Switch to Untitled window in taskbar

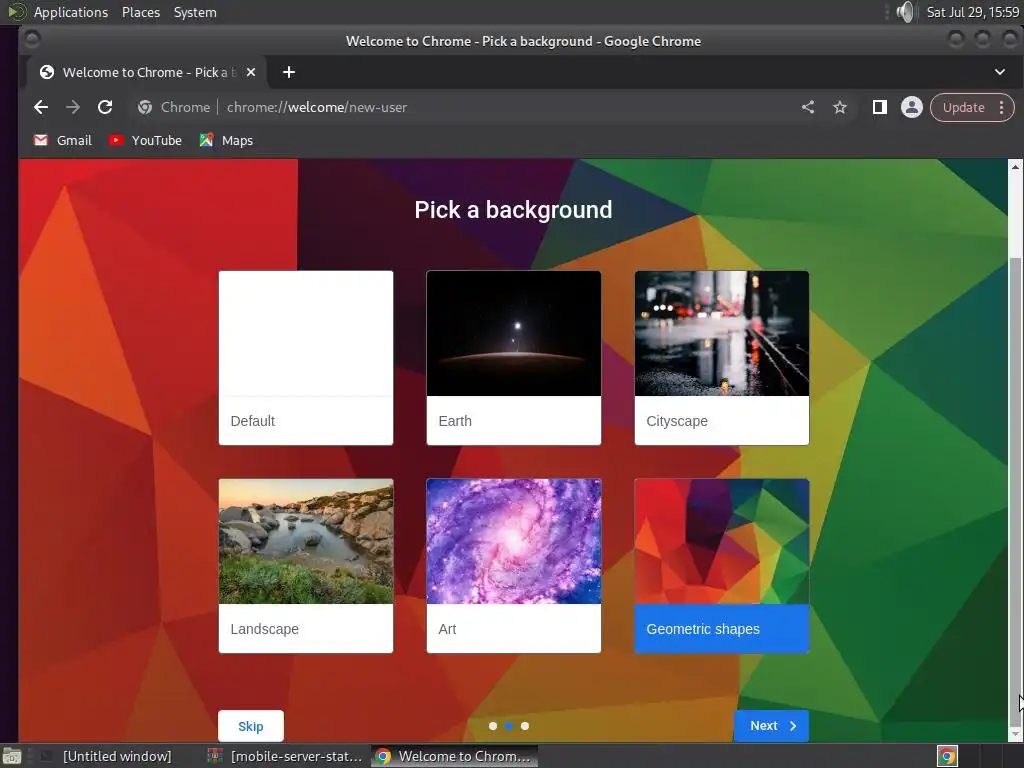pyautogui.click(x=106, y=756)
